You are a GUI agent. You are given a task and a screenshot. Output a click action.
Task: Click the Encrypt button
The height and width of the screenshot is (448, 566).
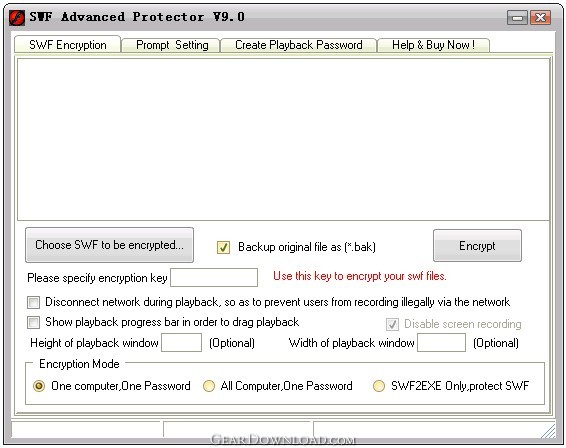477,245
